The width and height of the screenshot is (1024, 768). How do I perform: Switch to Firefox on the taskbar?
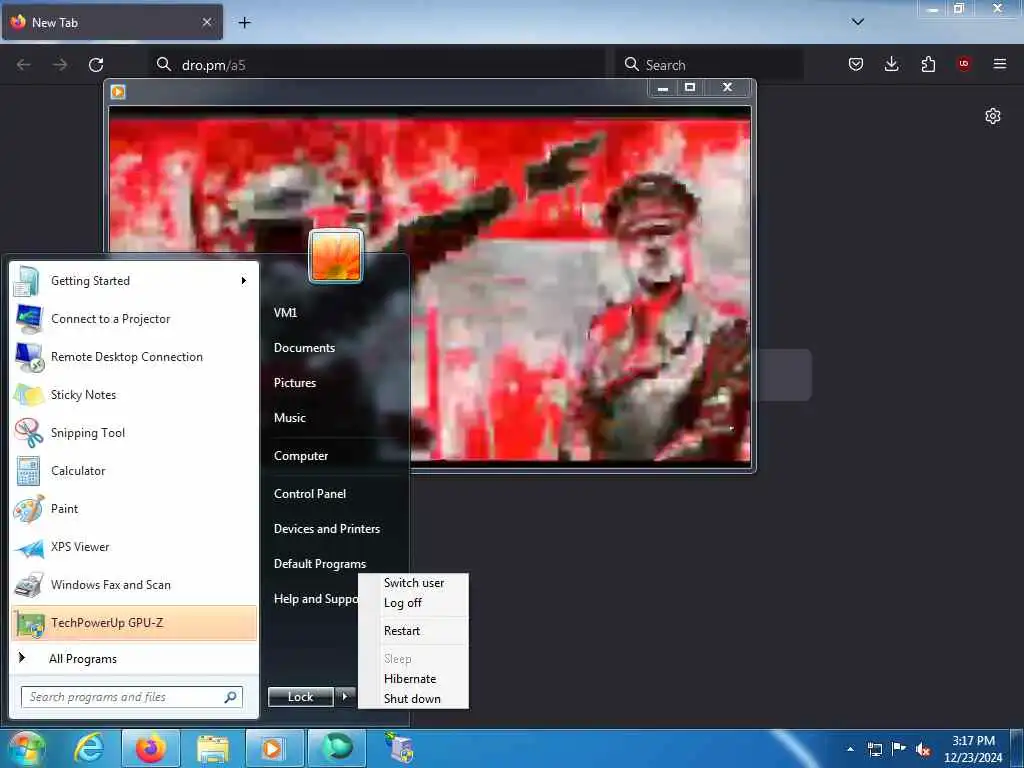coord(150,748)
